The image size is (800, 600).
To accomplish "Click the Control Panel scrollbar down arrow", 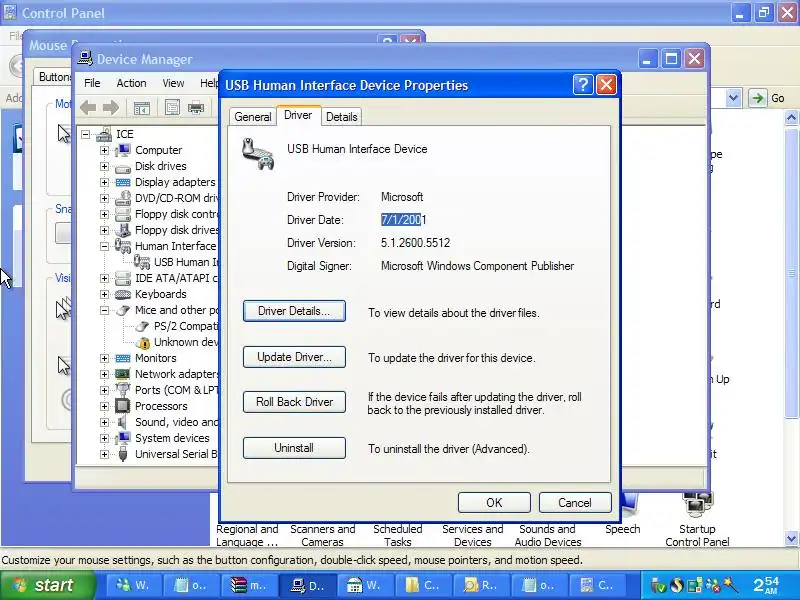I will point(791,538).
